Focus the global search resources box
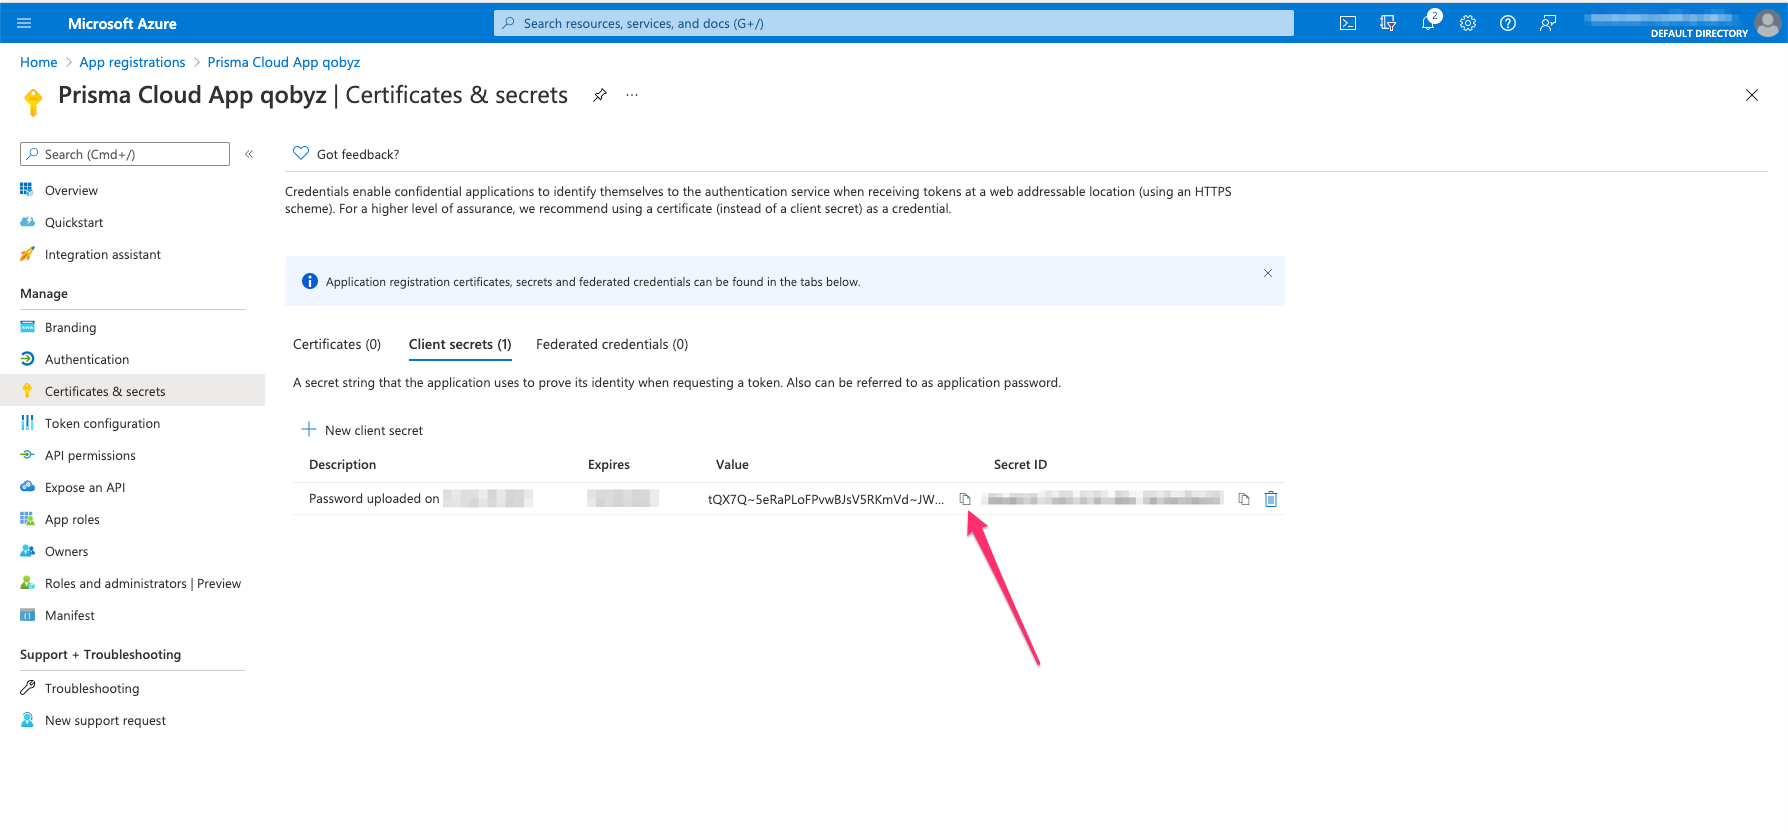 click(x=894, y=23)
